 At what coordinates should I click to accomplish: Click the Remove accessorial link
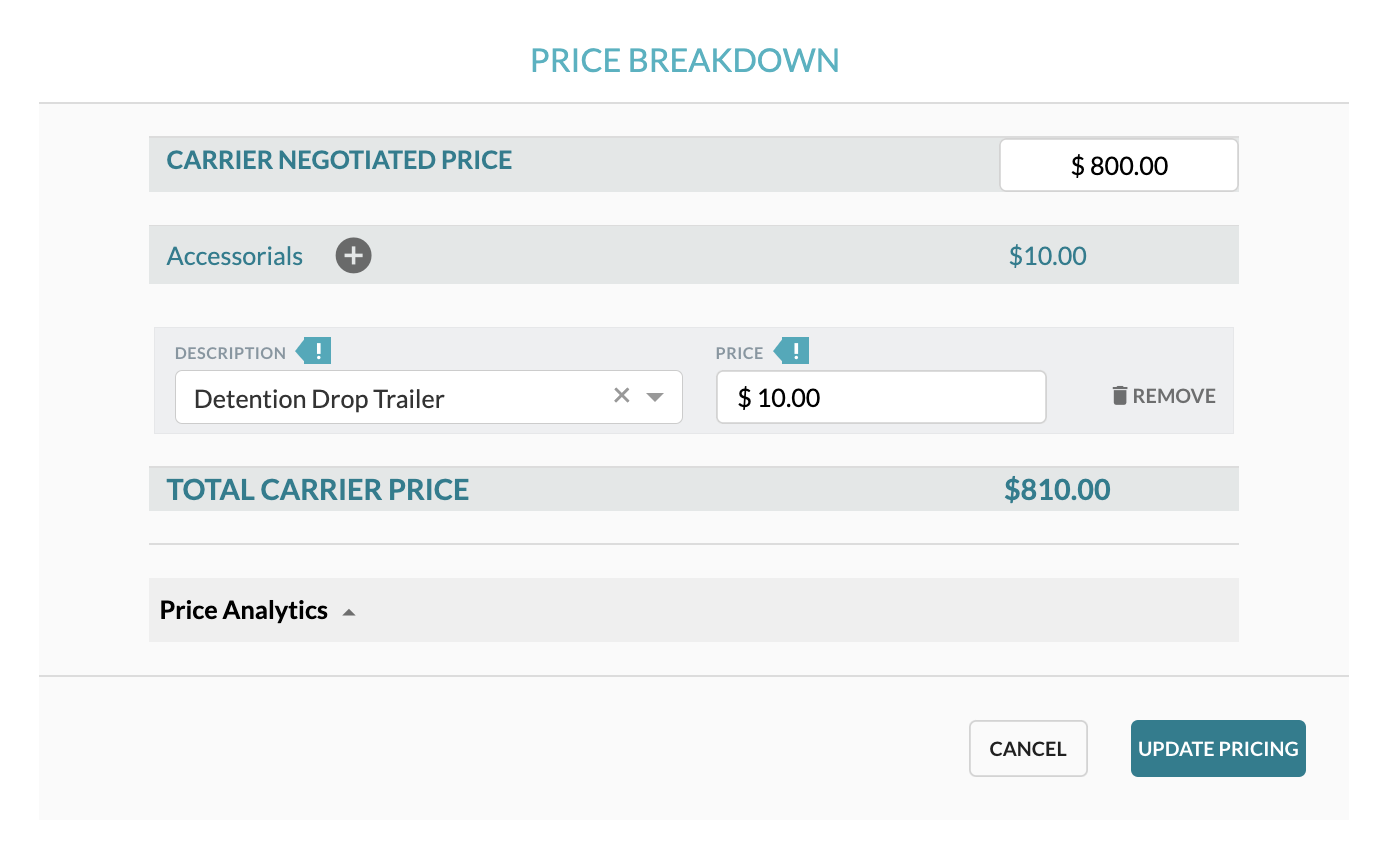1164,396
